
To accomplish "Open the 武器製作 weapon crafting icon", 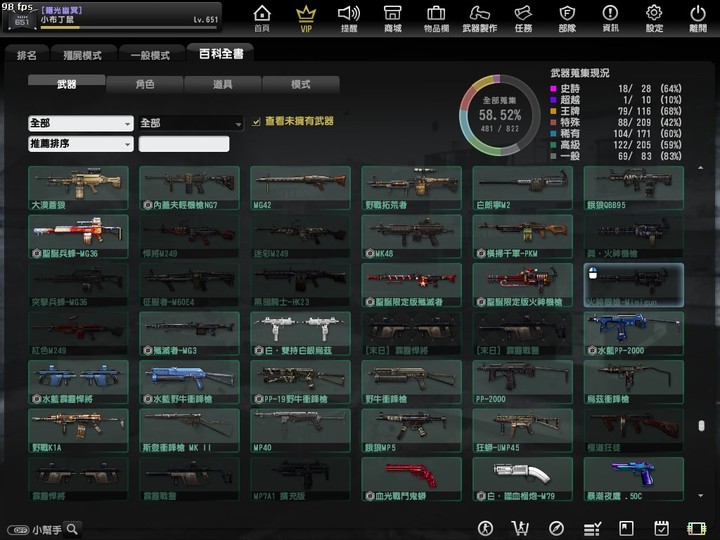I will click(479, 18).
